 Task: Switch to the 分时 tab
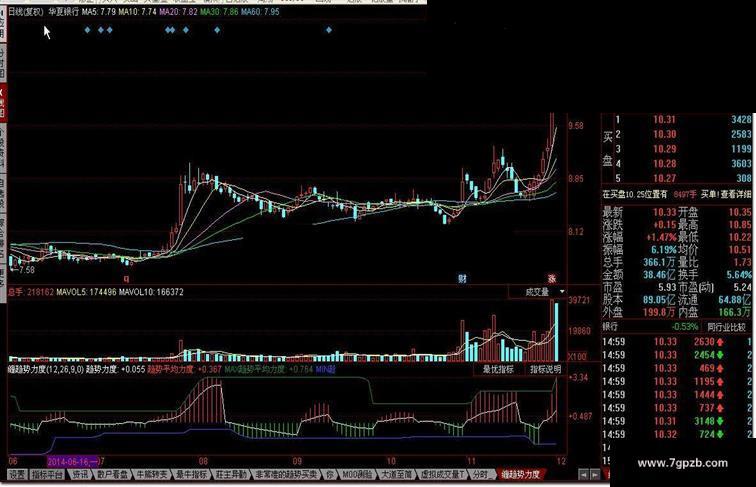coord(481,474)
